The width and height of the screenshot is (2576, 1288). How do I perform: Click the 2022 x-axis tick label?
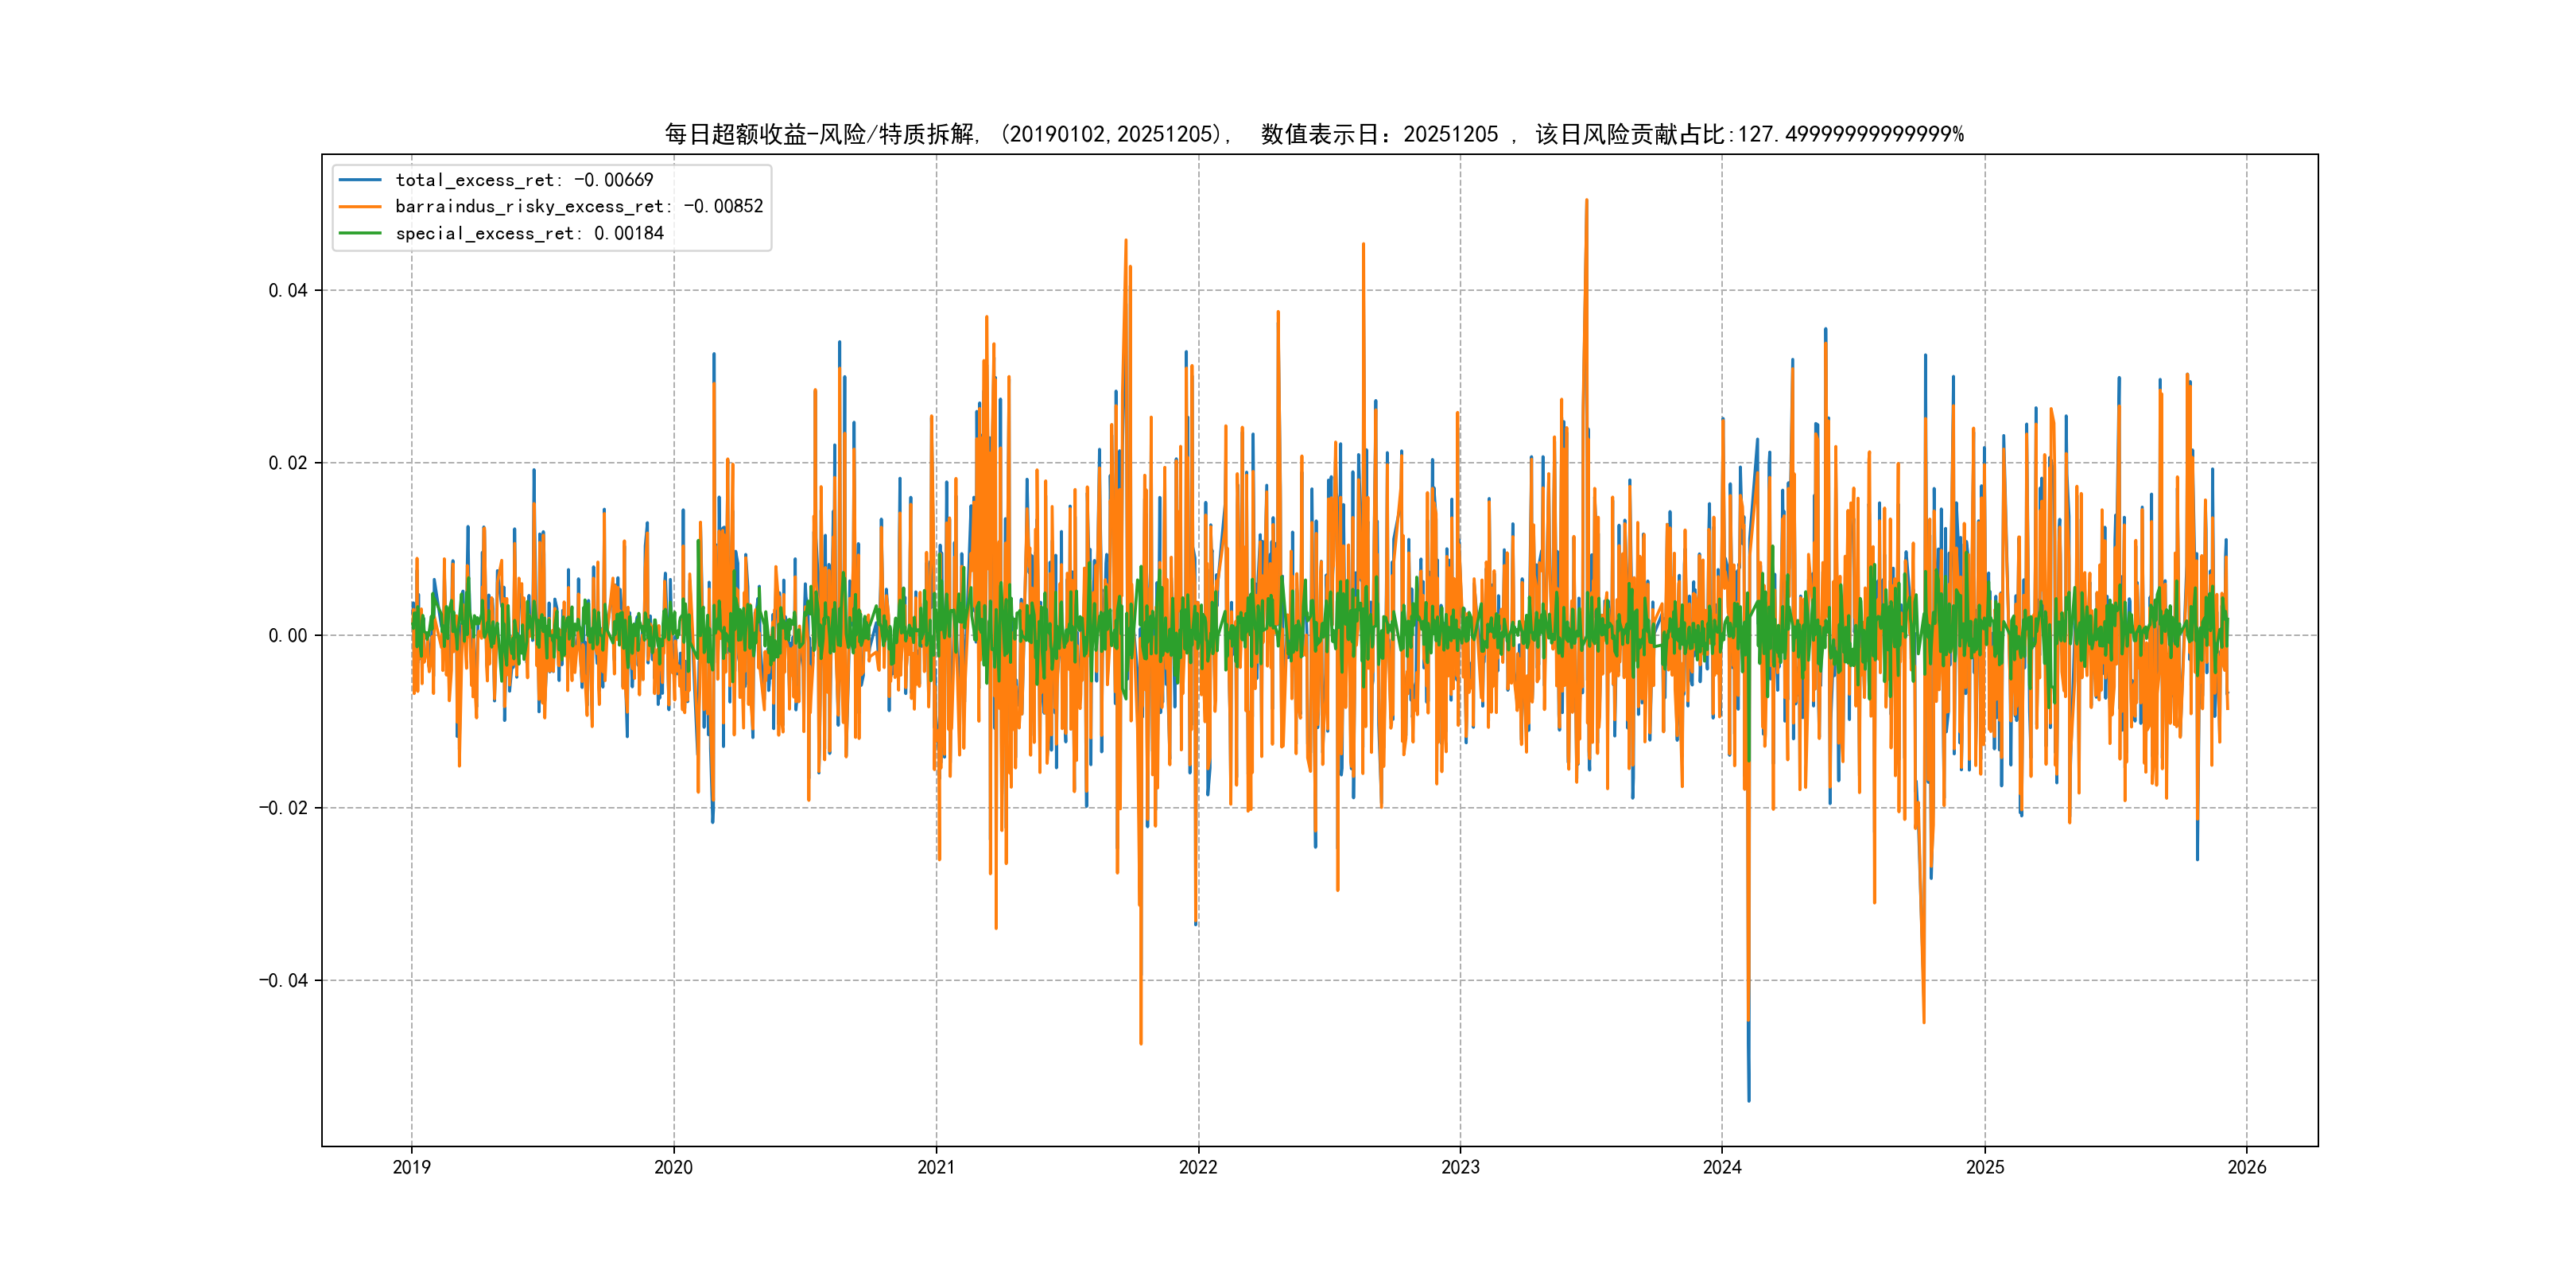coord(1198,1167)
